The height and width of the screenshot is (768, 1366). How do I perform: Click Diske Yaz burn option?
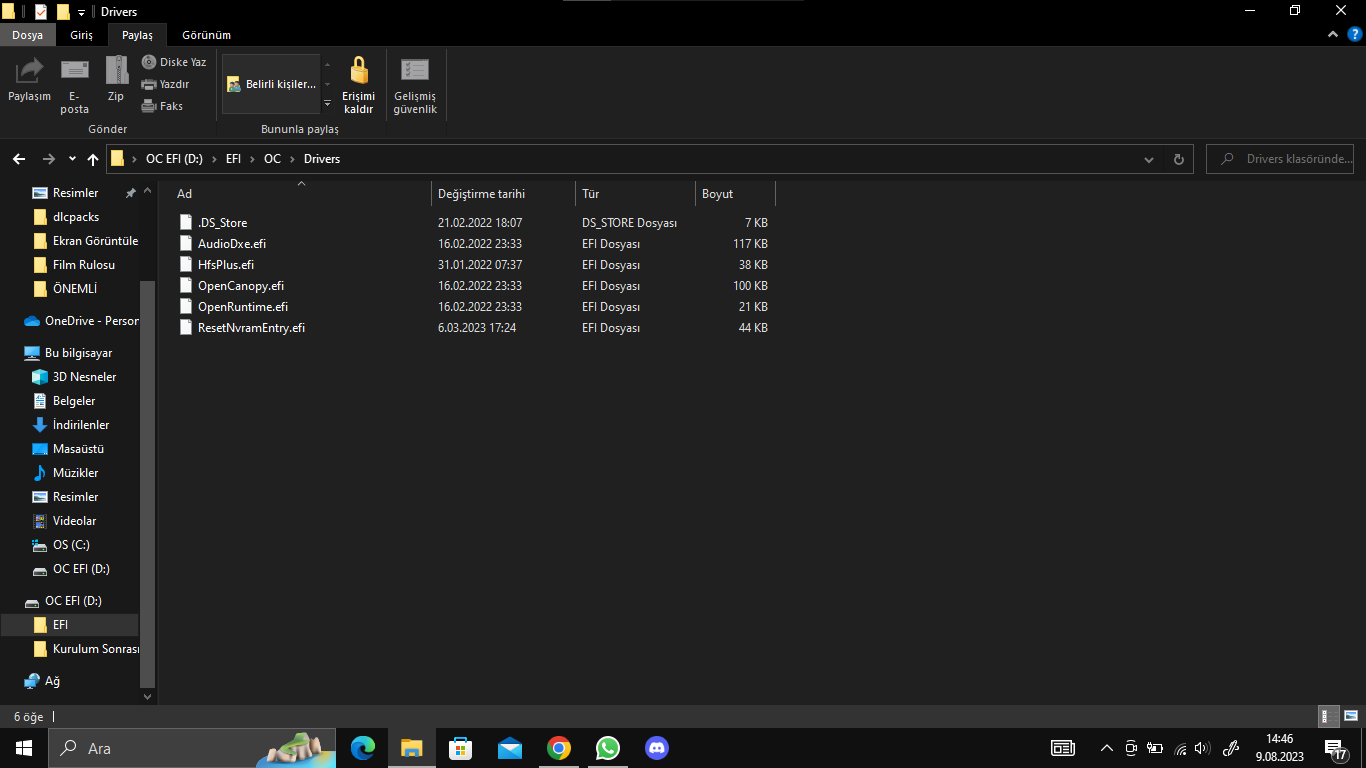pyautogui.click(x=174, y=62)
